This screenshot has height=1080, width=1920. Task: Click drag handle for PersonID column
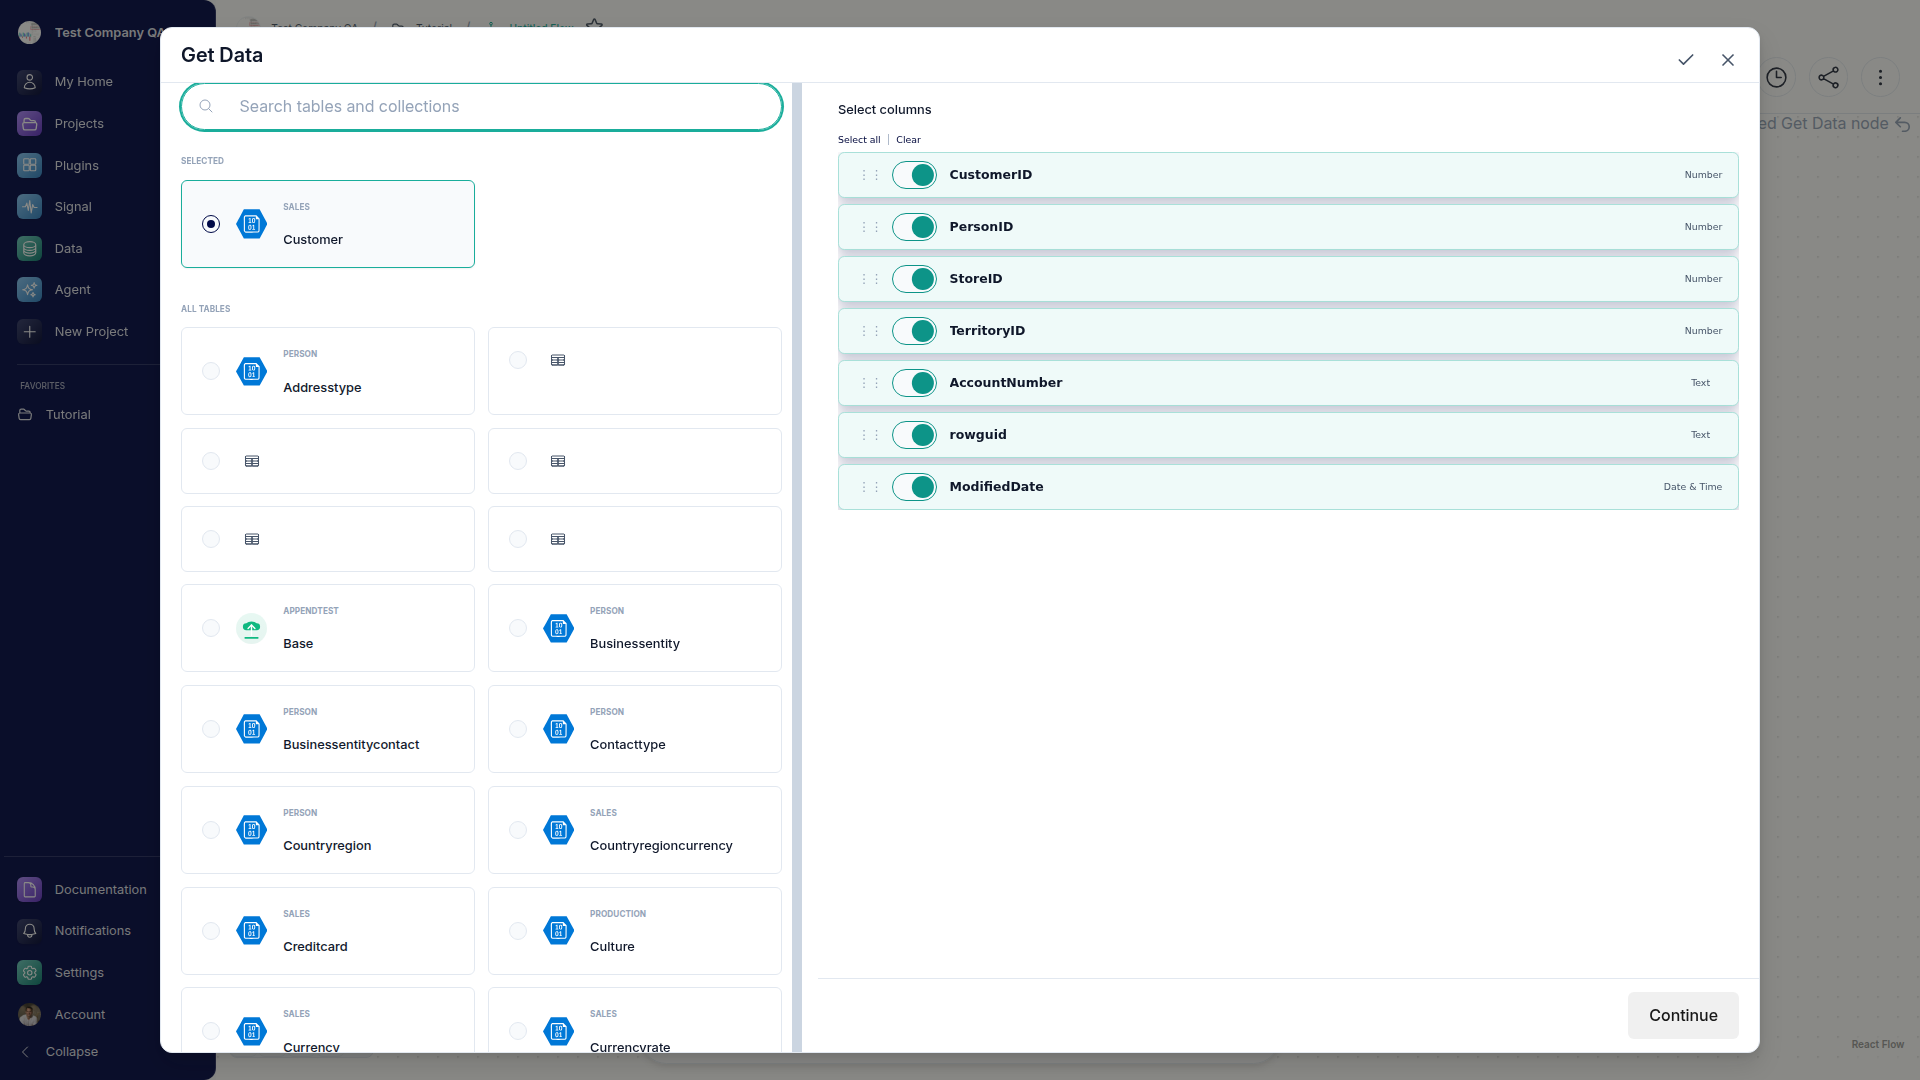pyautogui.click(x=870, y=227)
